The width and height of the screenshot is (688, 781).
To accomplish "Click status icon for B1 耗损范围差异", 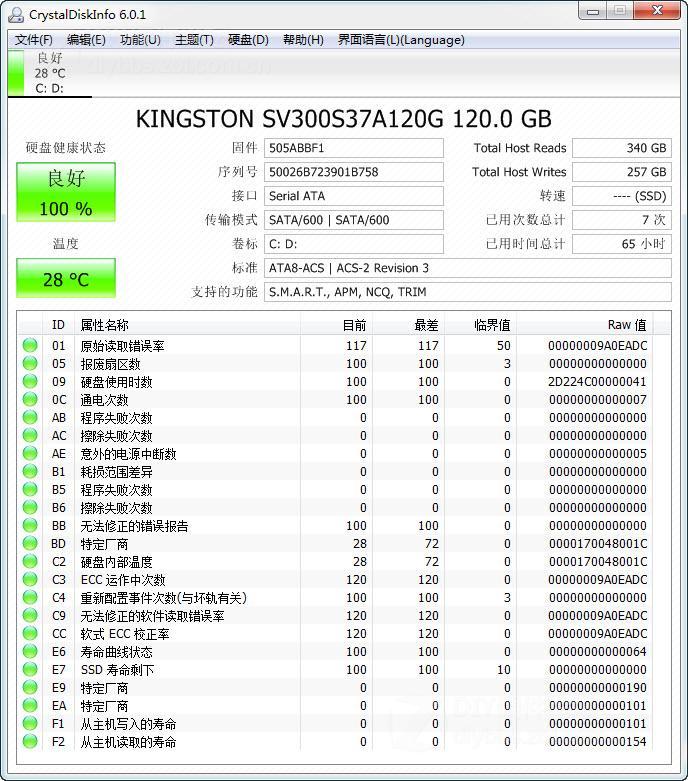I will 30,471.
